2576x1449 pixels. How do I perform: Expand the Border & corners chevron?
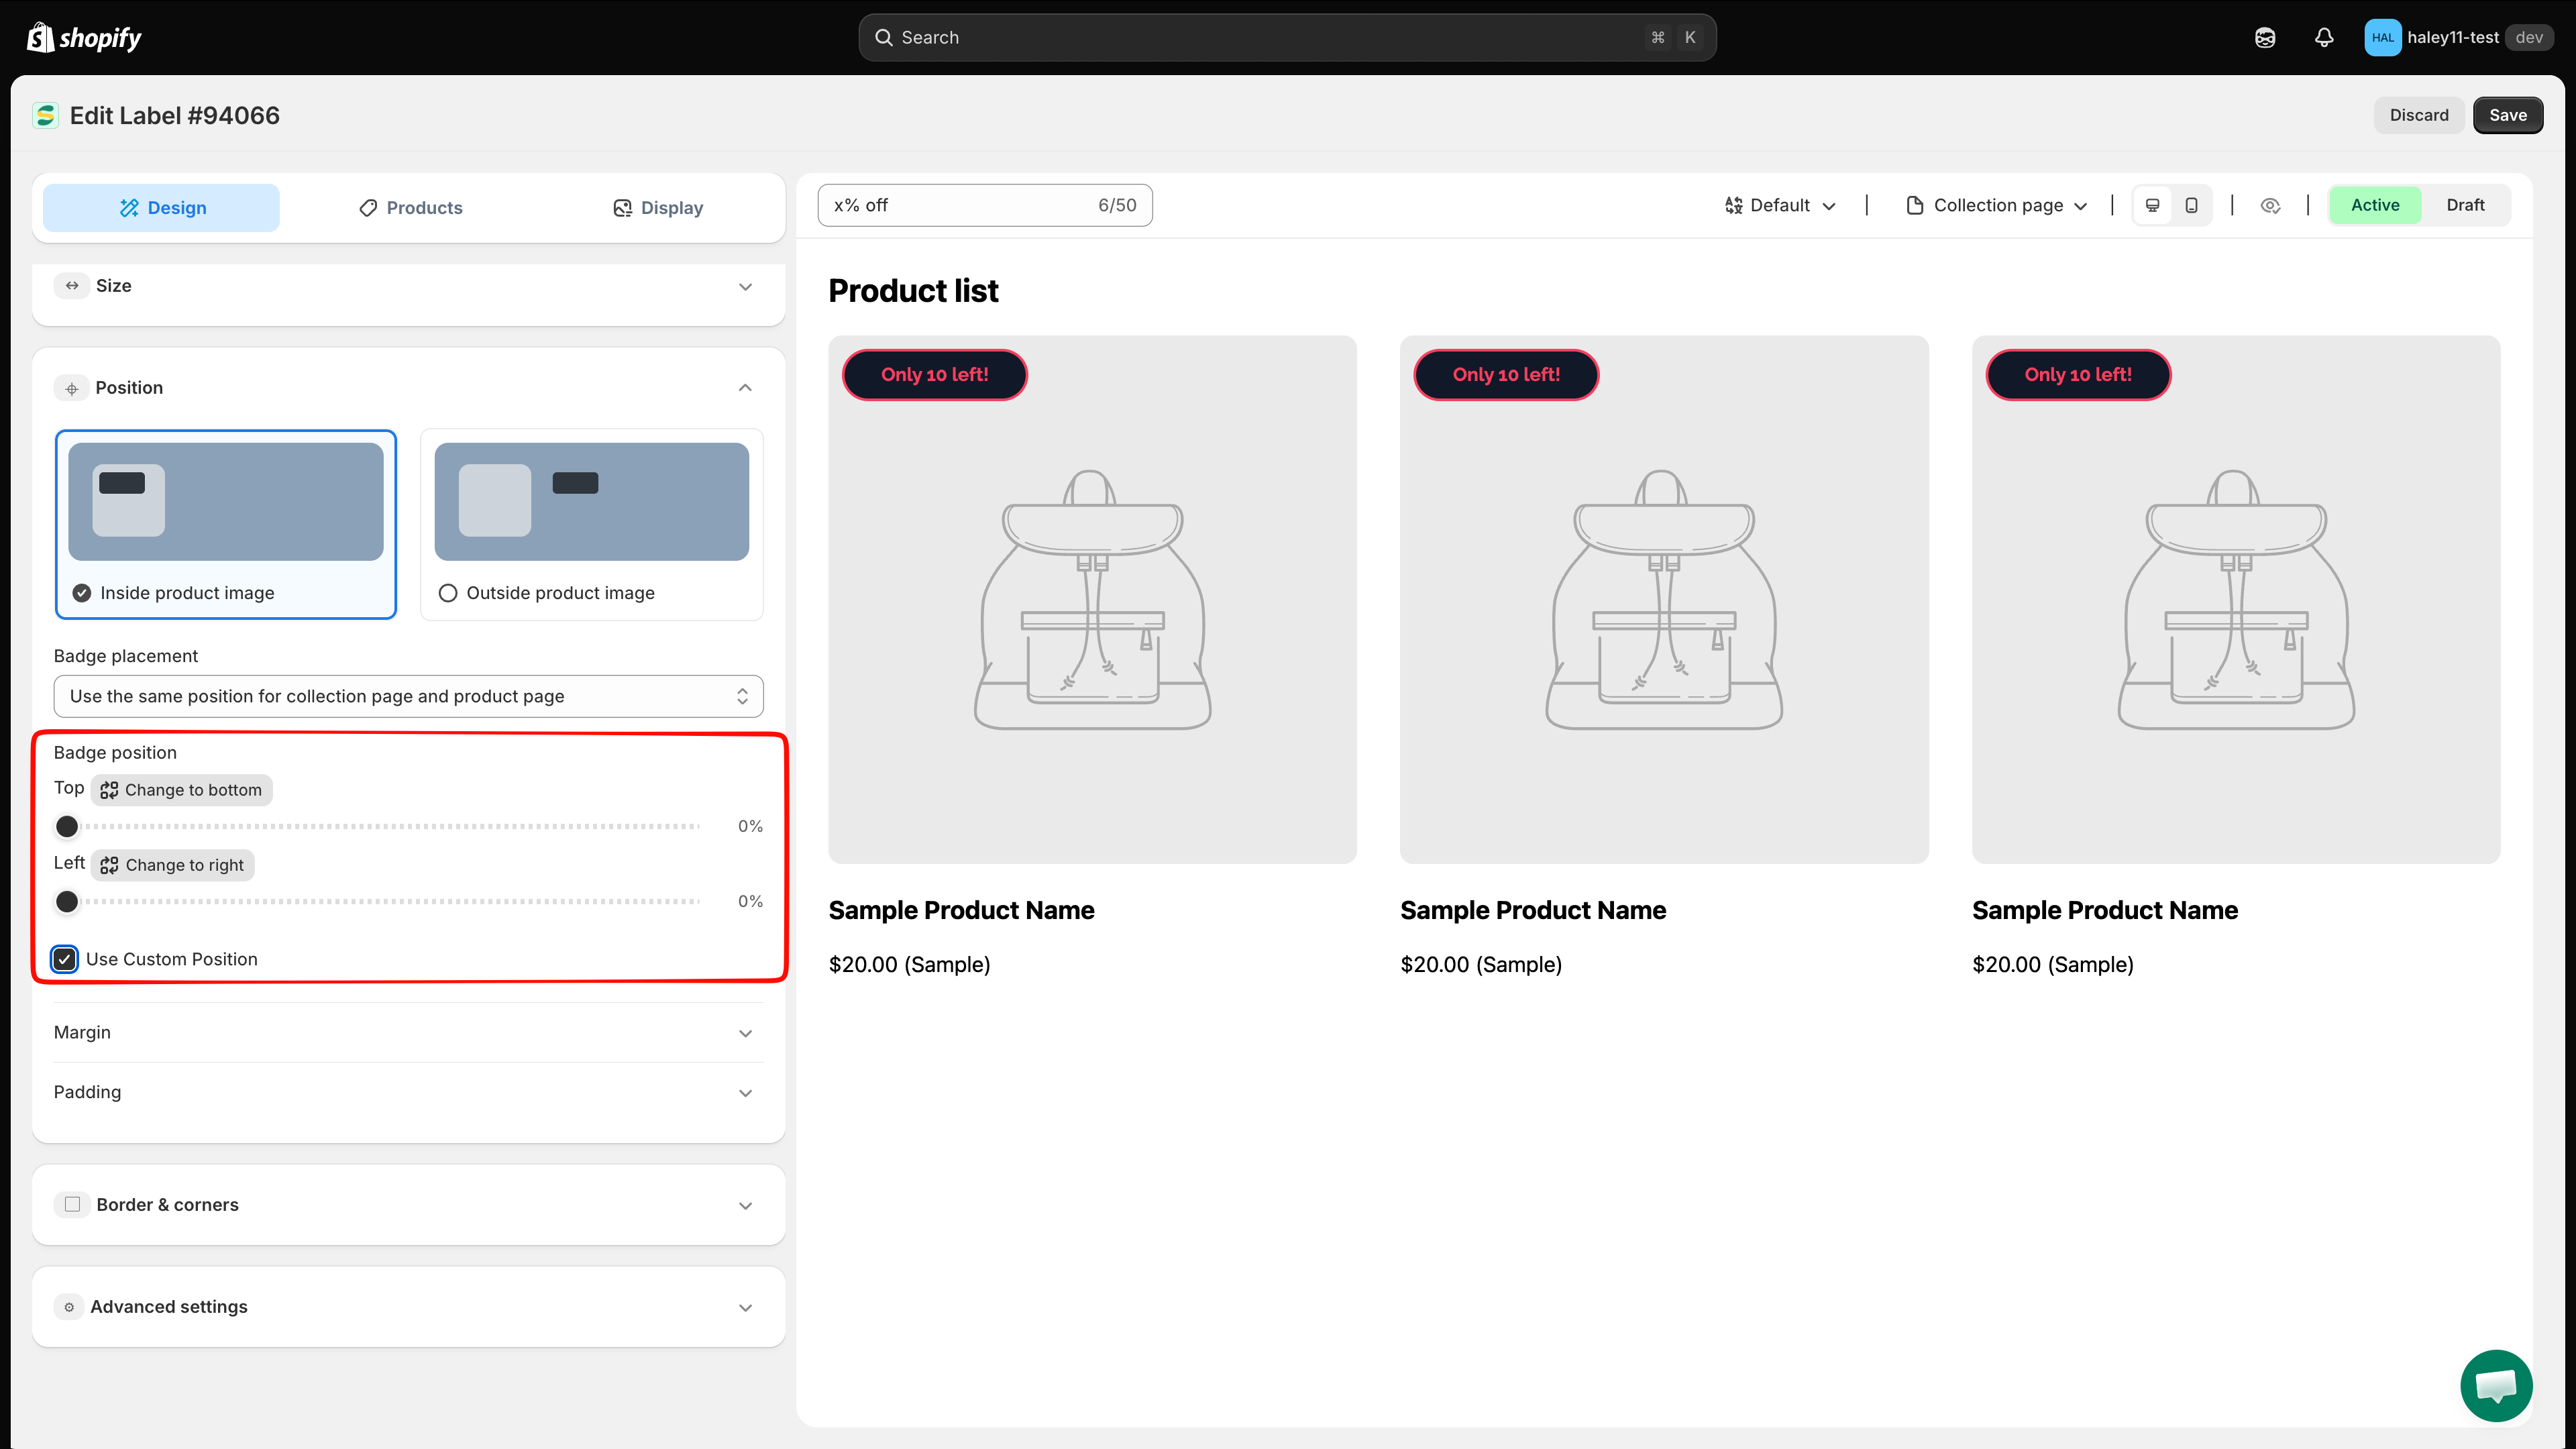coord(745,1205)
